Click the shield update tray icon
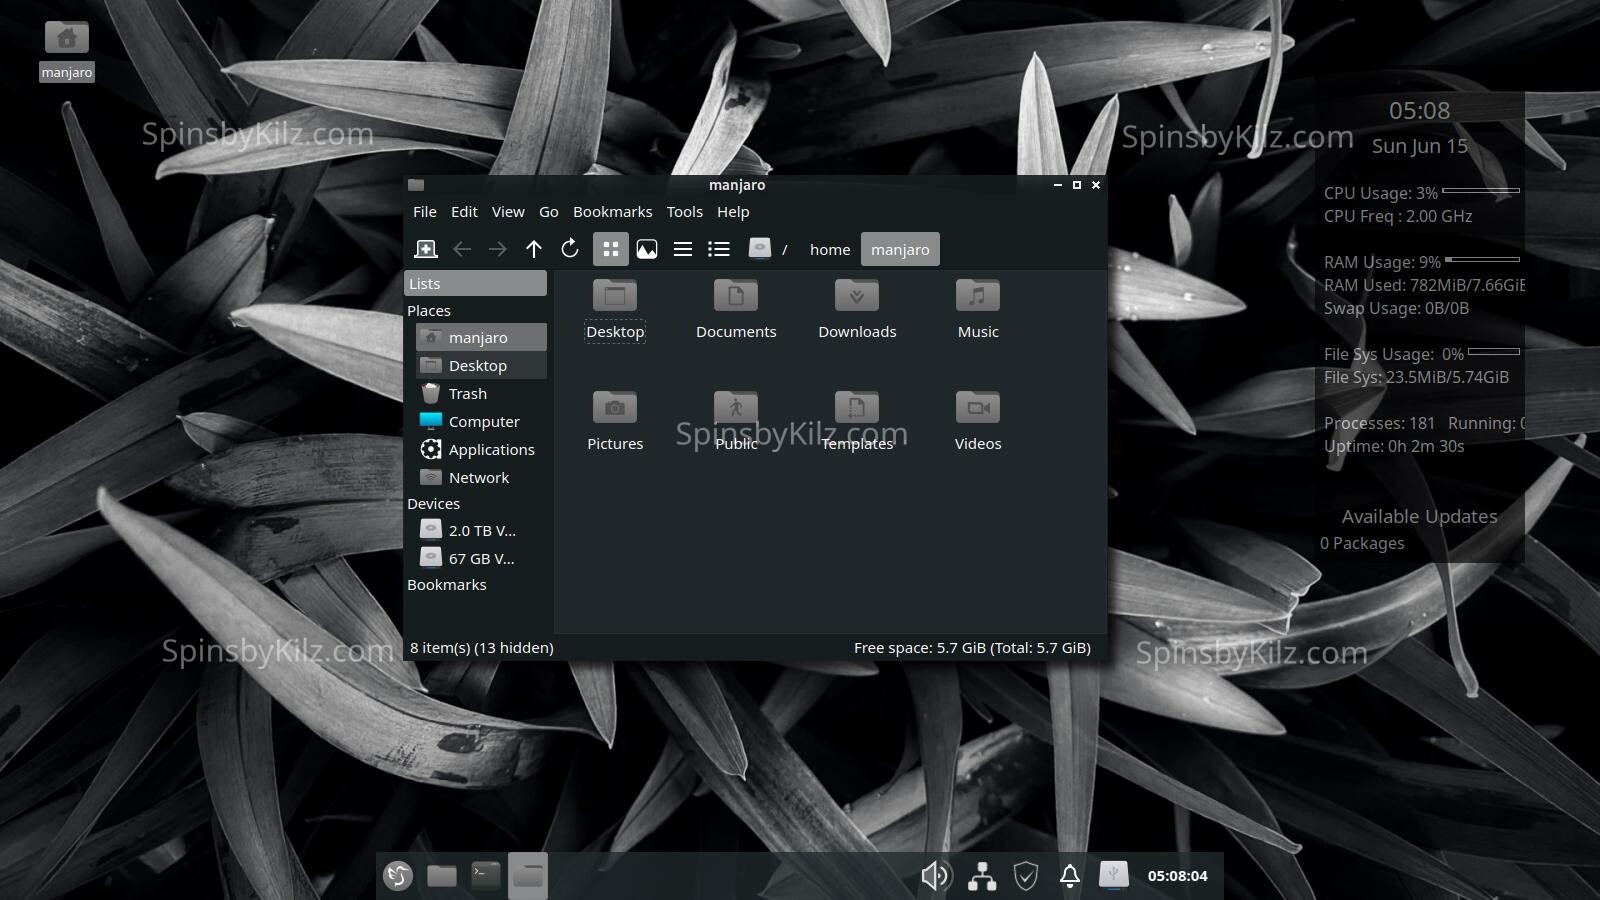The width and height of the screenshot is (1600, 900). (1026, 876)
